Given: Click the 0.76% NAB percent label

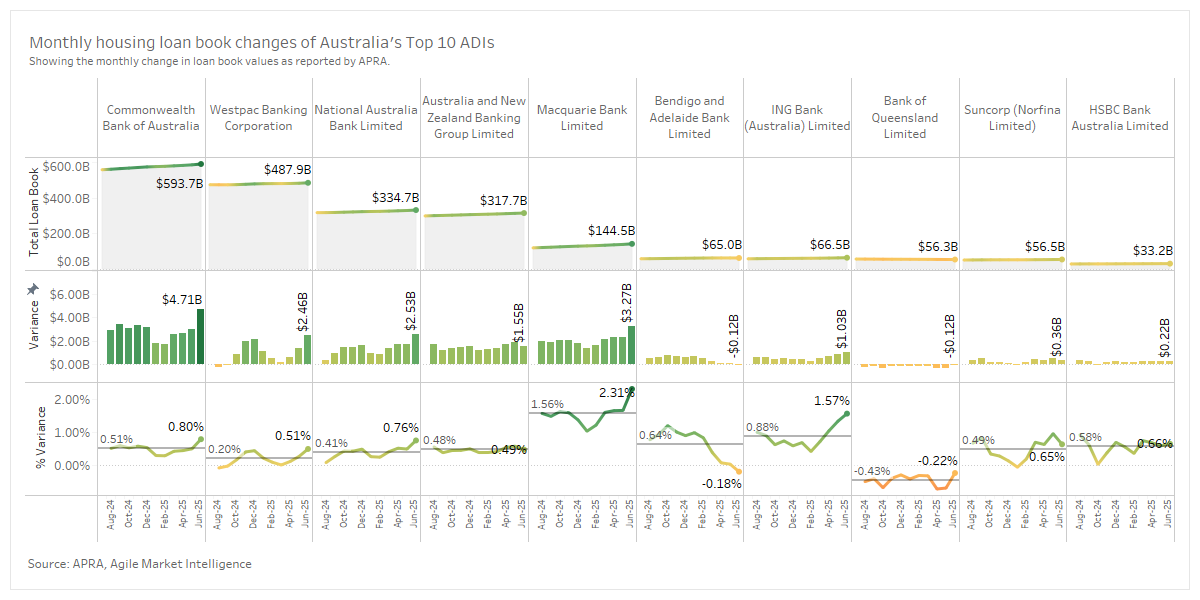Looking at the screenshot, I should (x=402, y=428).
